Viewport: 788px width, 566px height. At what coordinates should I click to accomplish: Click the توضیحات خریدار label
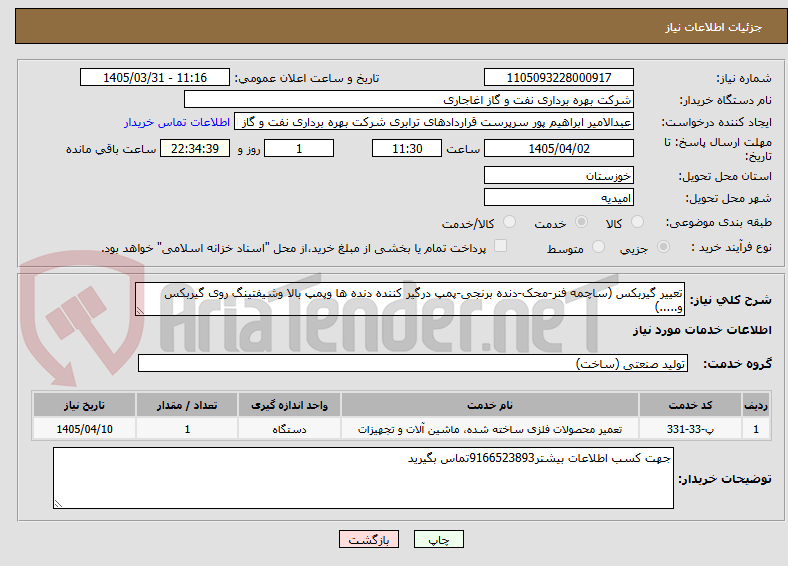tap(725, 479)
